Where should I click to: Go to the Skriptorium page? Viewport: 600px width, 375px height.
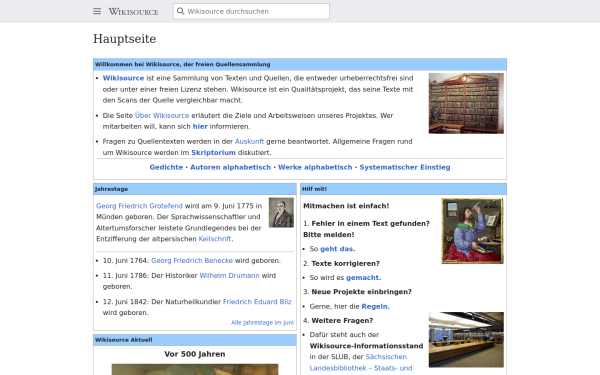point(214,153)
